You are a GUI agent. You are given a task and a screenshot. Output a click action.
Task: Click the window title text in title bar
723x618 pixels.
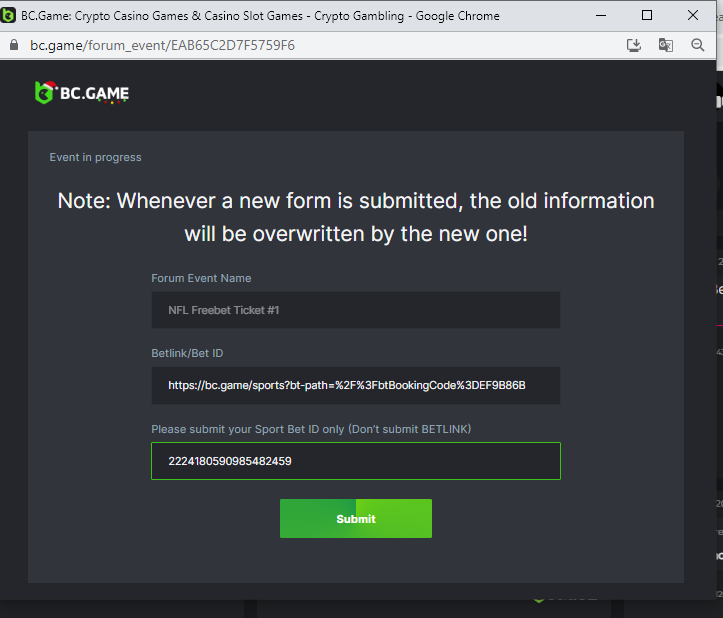[x=260, y=15]
